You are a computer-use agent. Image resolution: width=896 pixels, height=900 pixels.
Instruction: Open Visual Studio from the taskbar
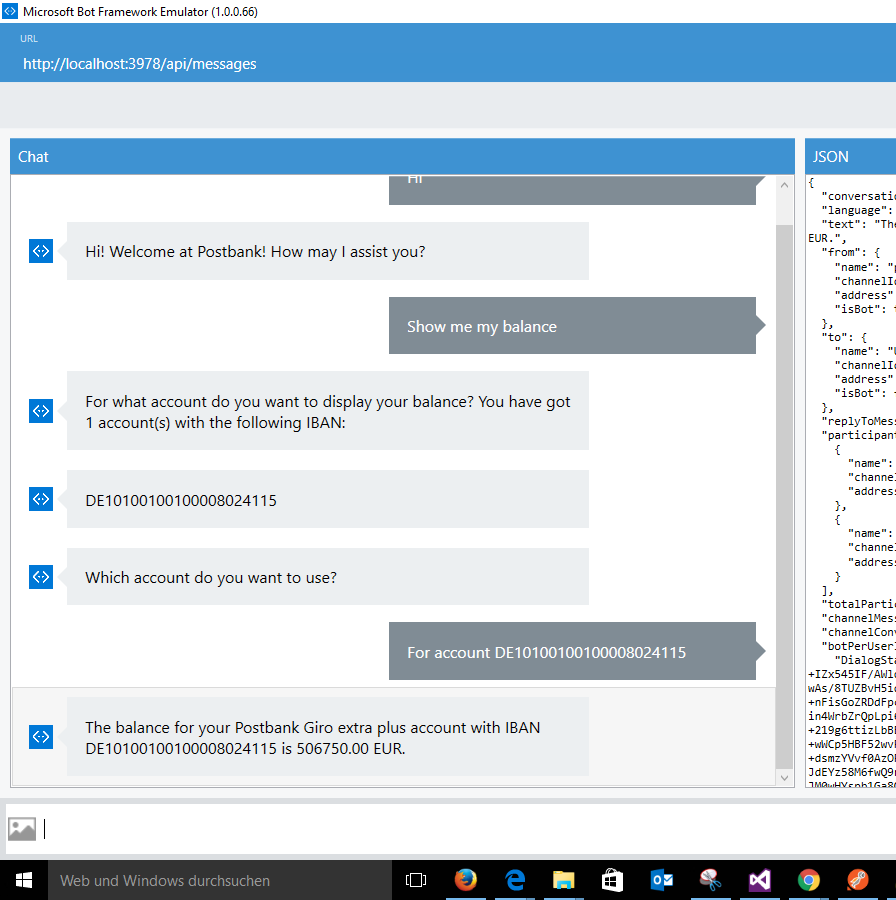[x=759, y=880]
